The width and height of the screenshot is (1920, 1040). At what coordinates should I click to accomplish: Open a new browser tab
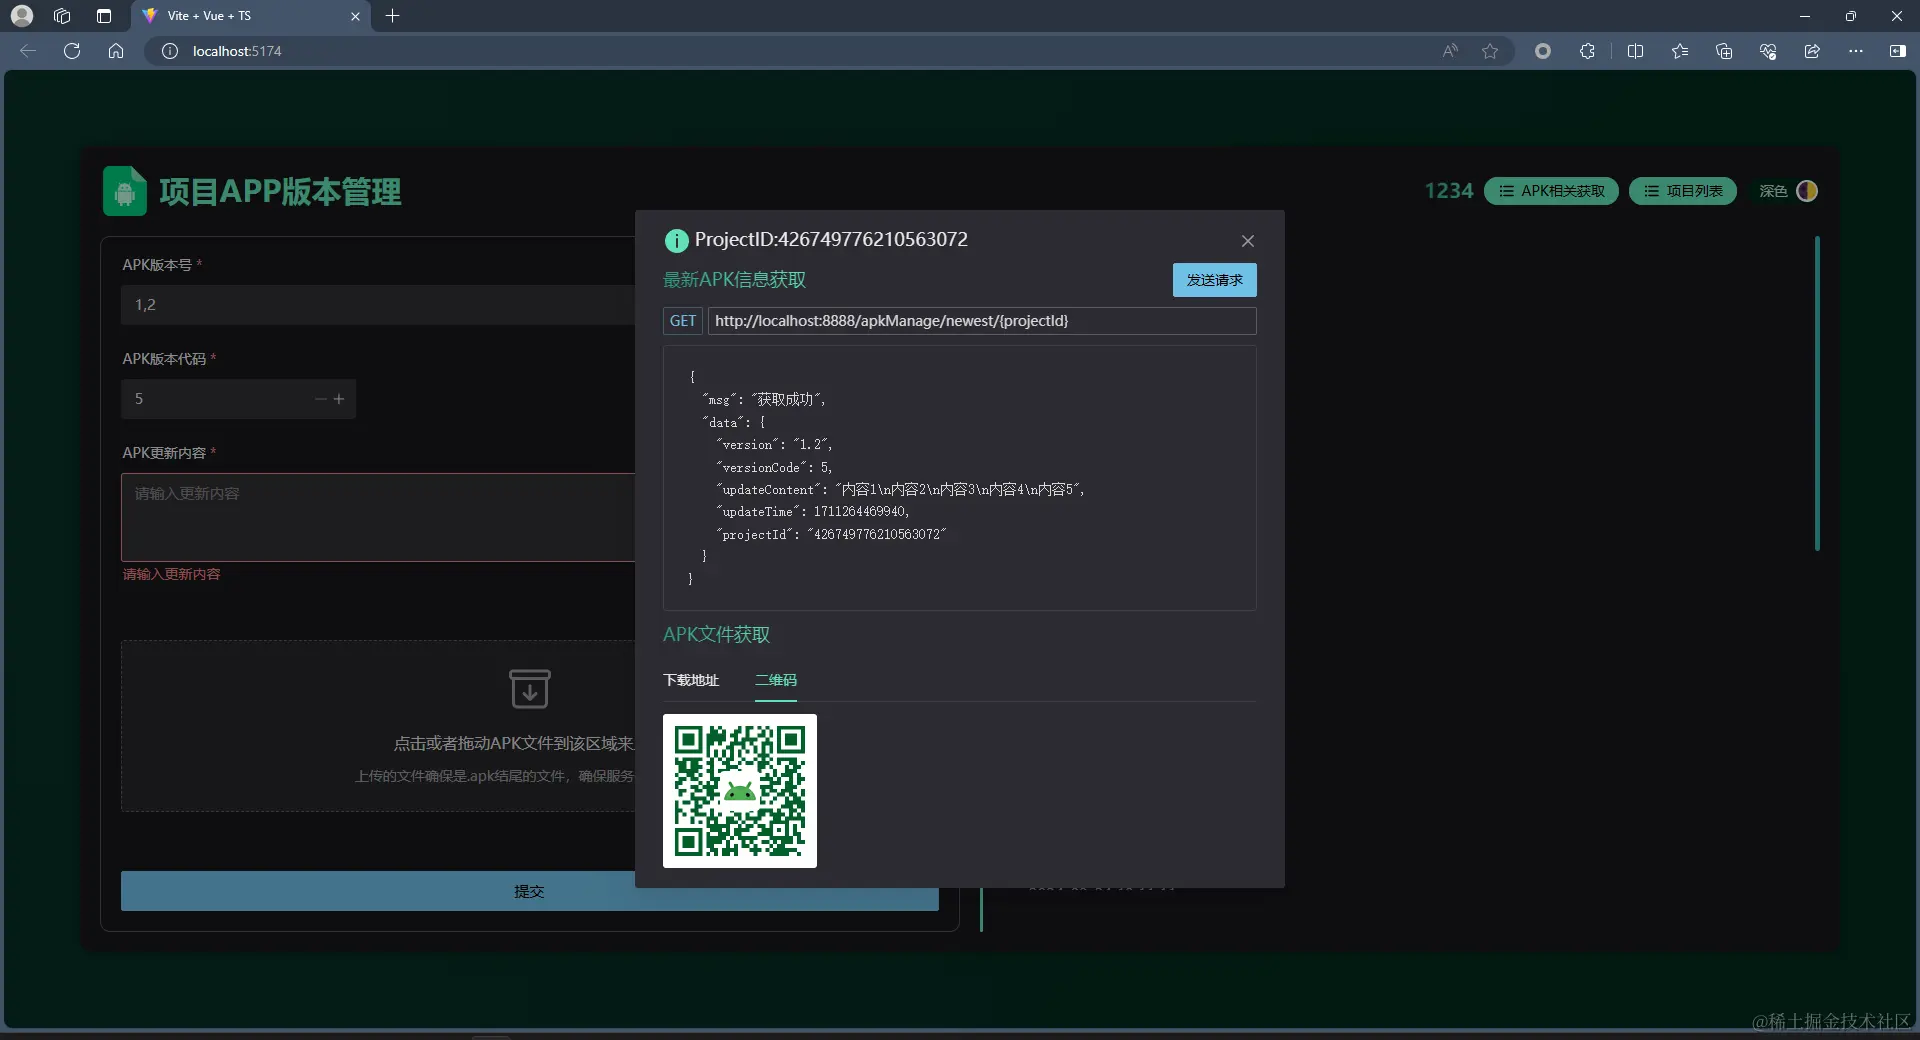(x=392, y=16)
